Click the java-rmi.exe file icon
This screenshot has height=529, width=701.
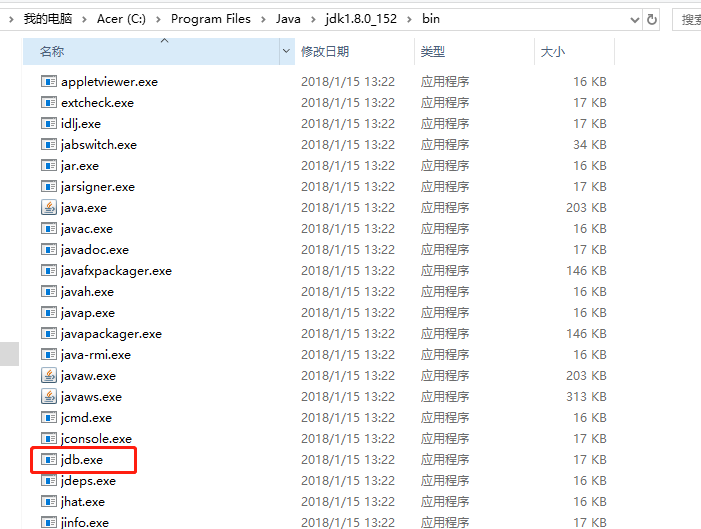coord(49,355)
